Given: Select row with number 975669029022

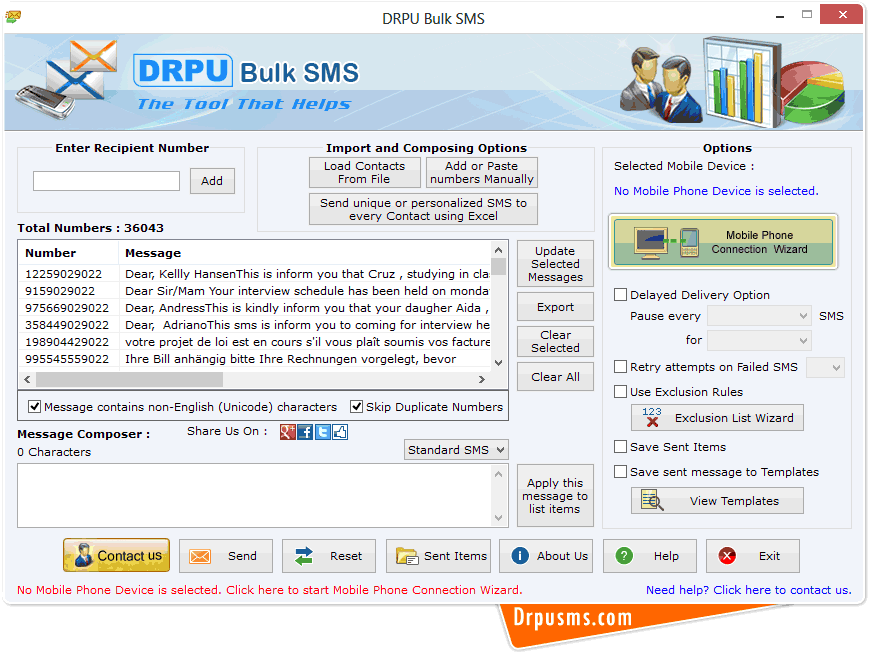Looking at the screenshot, I should [255, 308].
